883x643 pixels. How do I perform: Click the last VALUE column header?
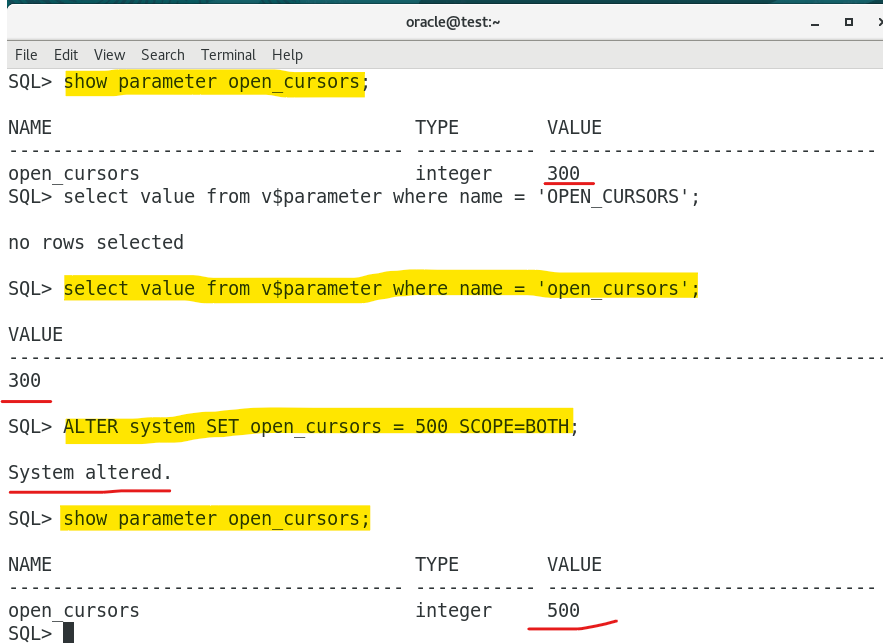pos(574,565)
